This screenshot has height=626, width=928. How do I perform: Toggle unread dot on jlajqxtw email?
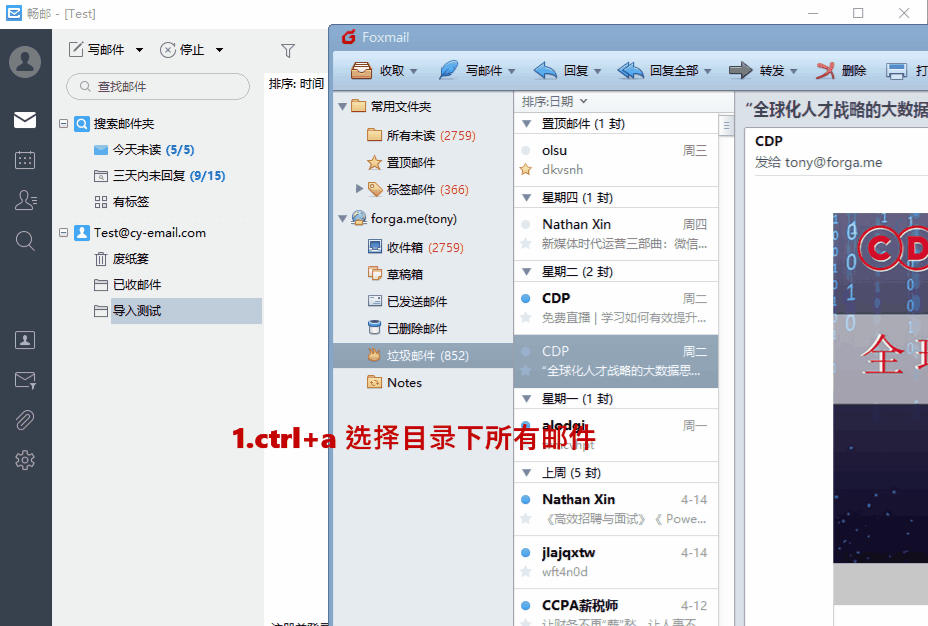526,553
